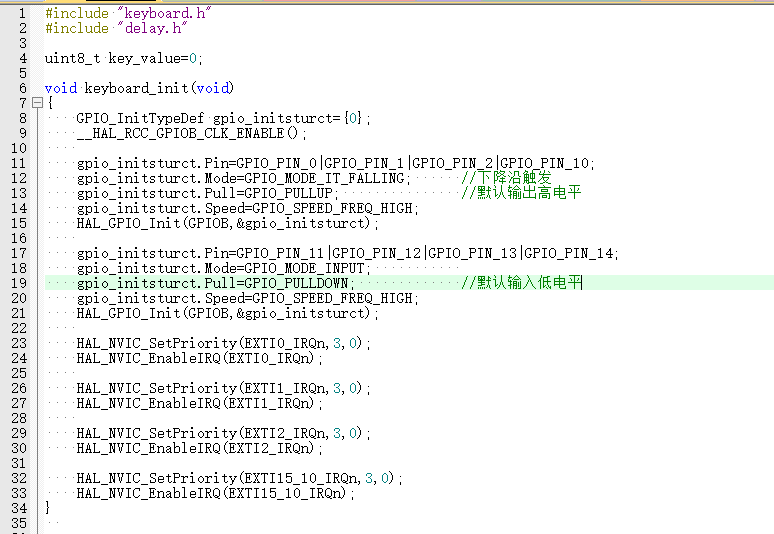The width and height of the screenshot is (774, 534).
Task: Click EXTI15_10_IRQn in SetPriority call
Action: 301,479
